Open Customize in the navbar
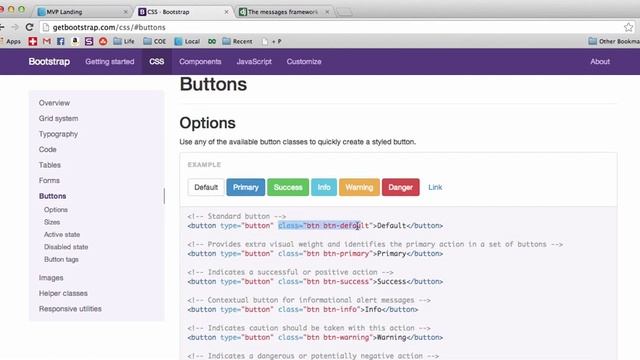Screen dimensions: 640x360 click(x=304, y=62)
